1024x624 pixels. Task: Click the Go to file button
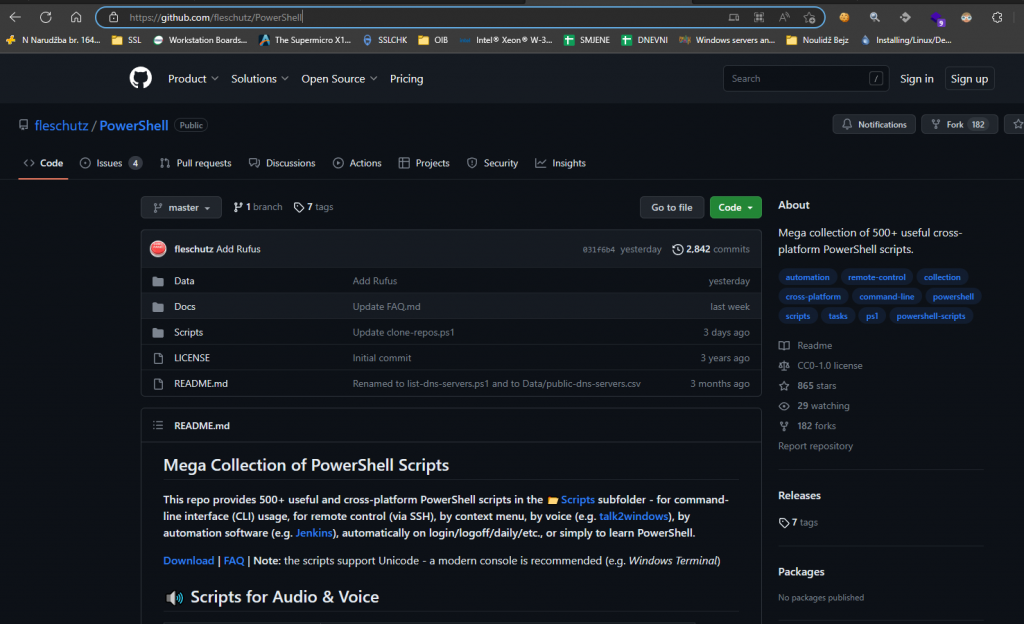point(671,208)
